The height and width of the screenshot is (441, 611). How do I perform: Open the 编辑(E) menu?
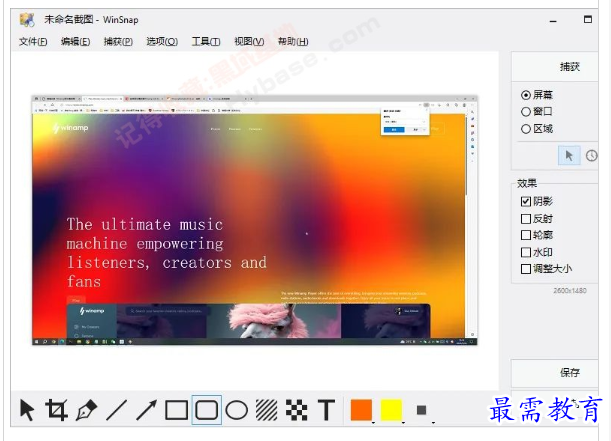pos(76,41)
